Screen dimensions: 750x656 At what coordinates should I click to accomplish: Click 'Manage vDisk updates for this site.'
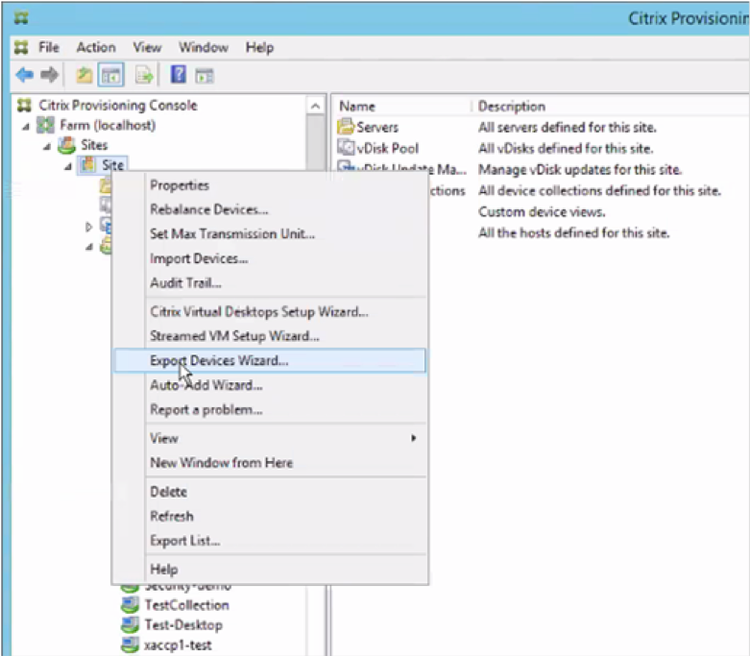pyautogui.click(x=580, y=169)
